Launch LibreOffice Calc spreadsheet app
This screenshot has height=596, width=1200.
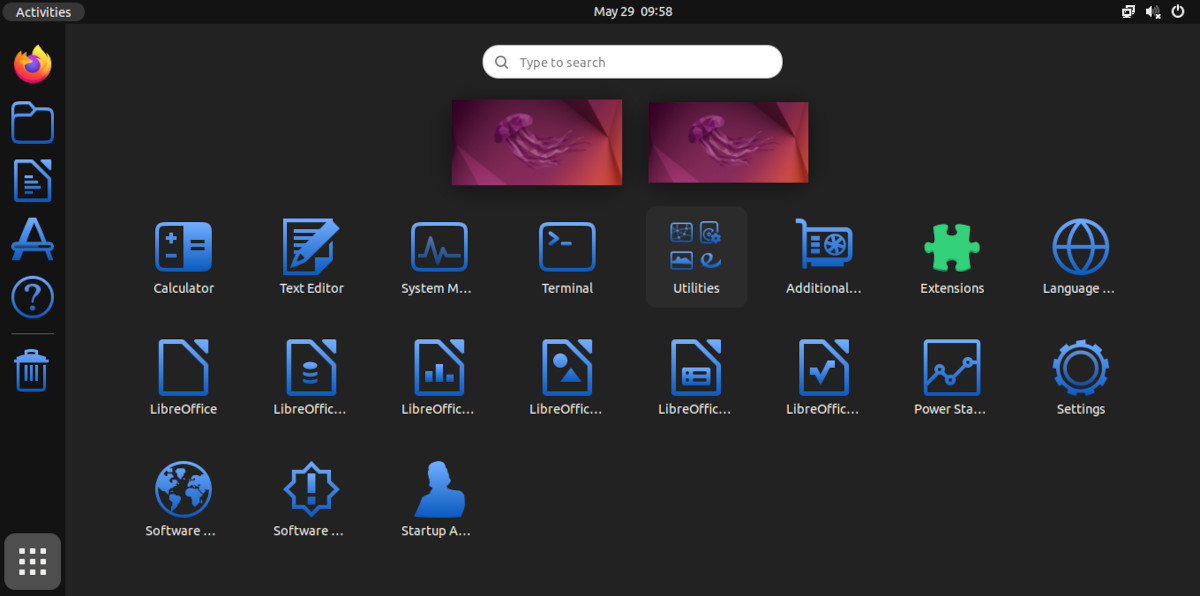[x=439, y=367]
